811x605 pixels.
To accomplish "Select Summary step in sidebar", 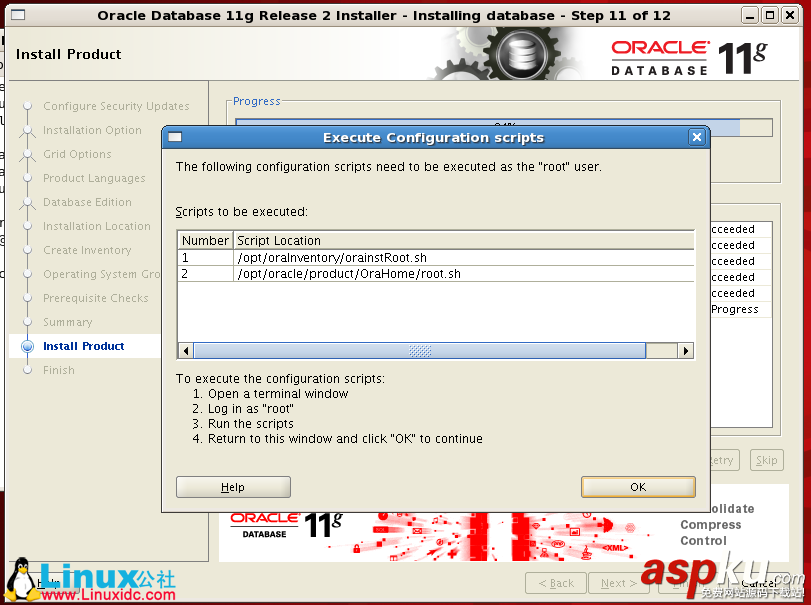I will click(67, 322).
